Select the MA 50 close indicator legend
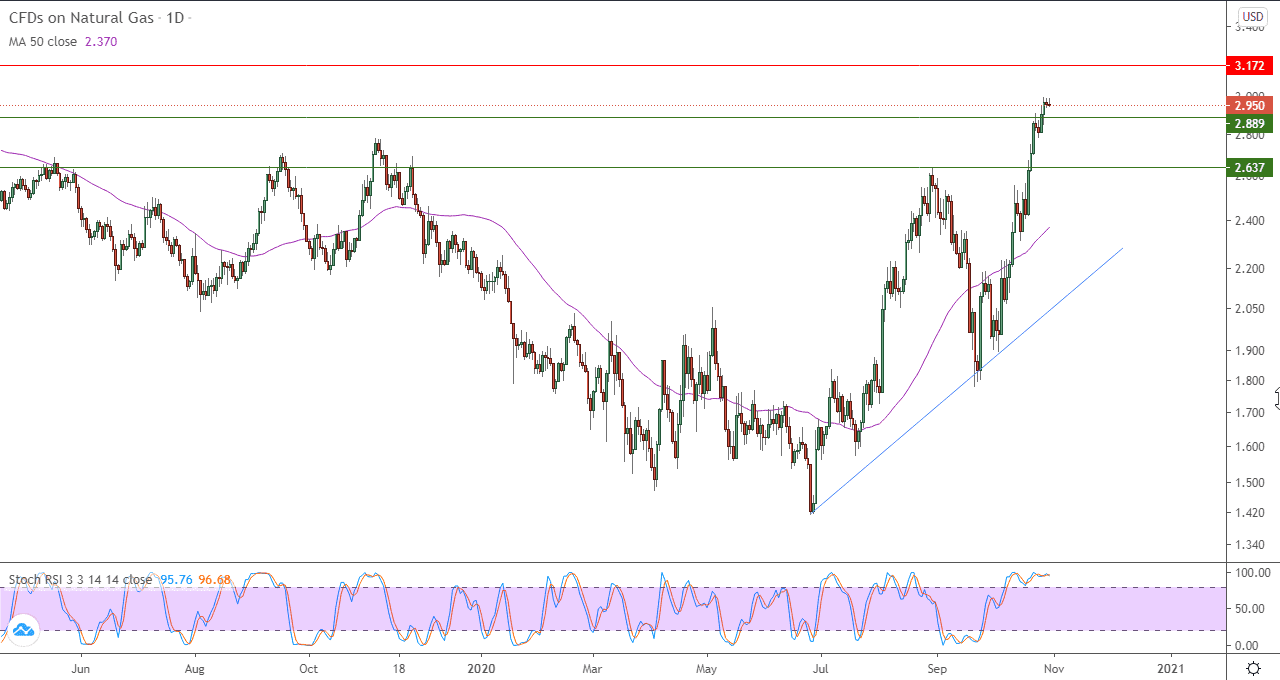Image resolution: width=1280 pixels, height=680 pixels. (43, 42)
